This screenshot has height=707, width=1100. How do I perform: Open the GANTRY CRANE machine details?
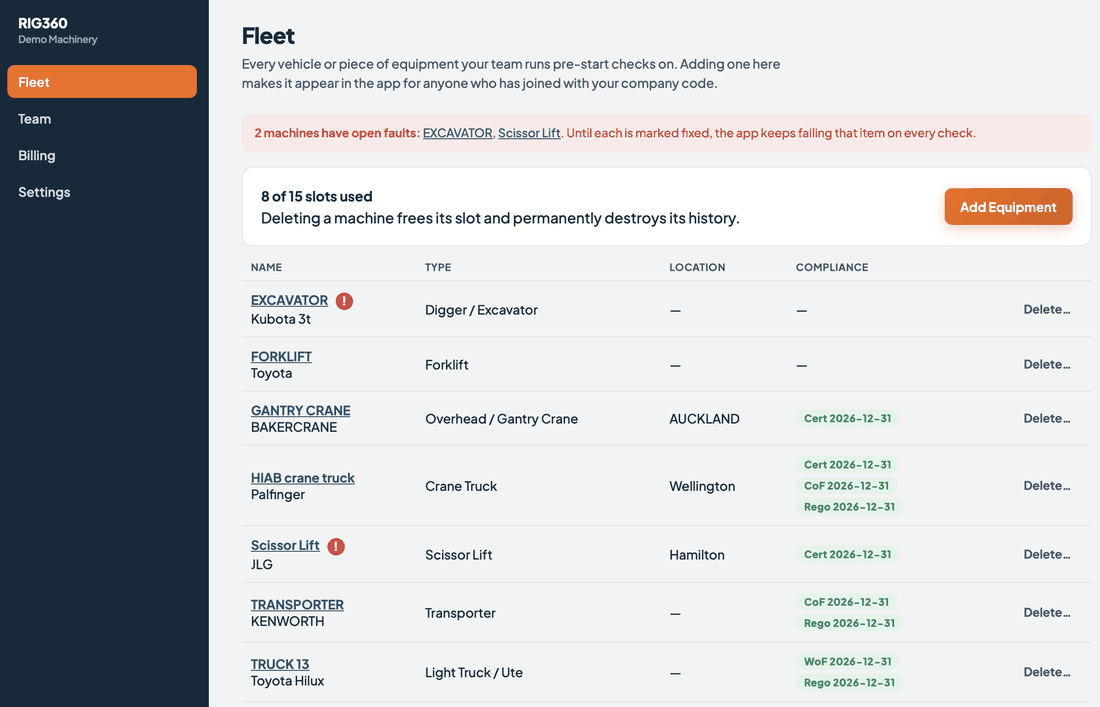300,410
